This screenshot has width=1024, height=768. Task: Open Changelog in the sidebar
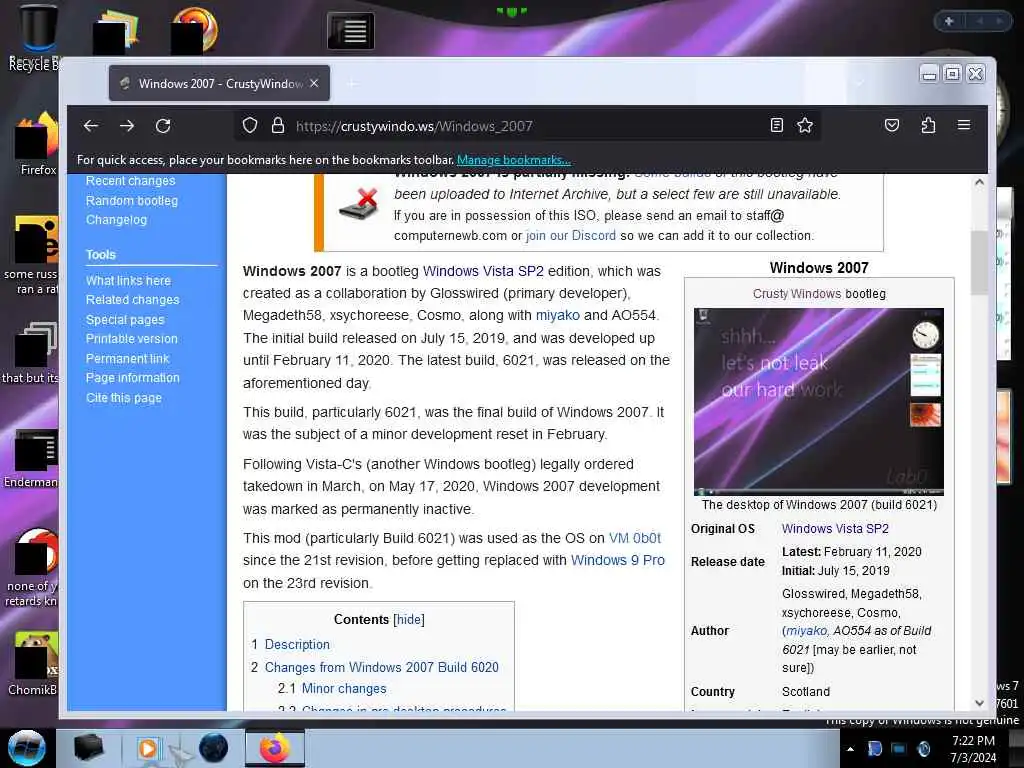(116, 220)
